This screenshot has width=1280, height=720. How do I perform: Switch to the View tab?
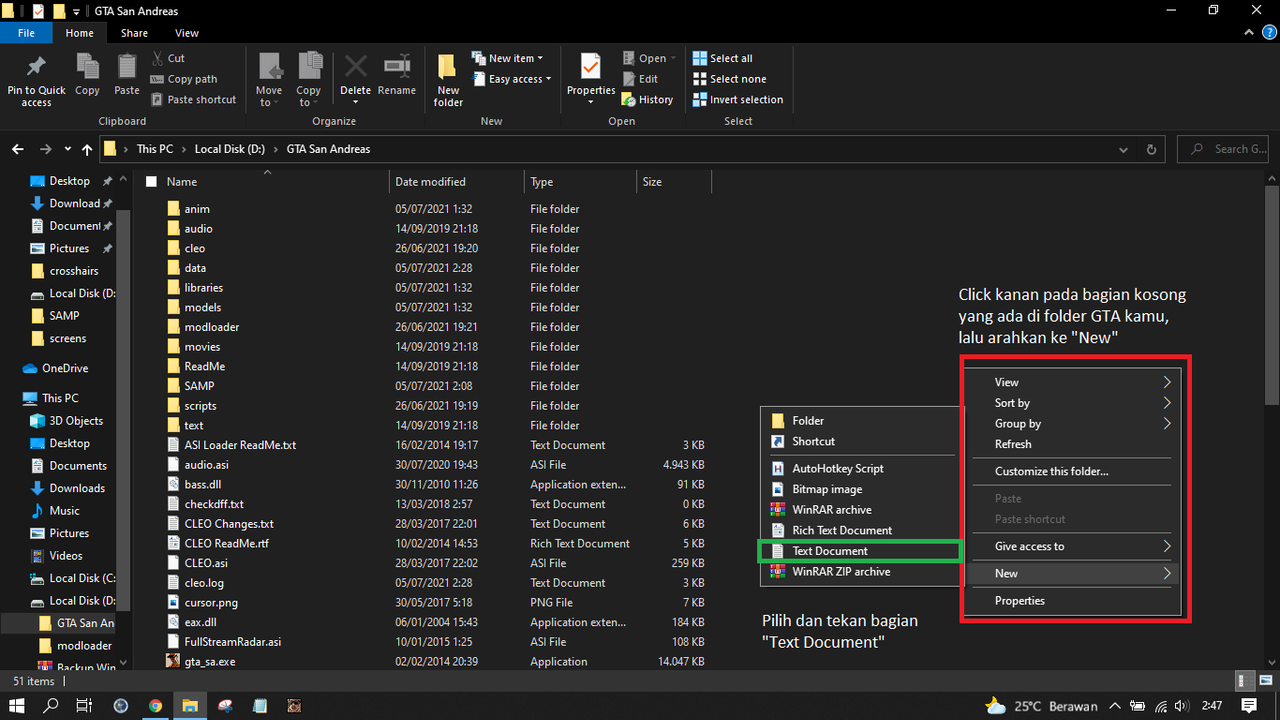(x=187, y=33)
